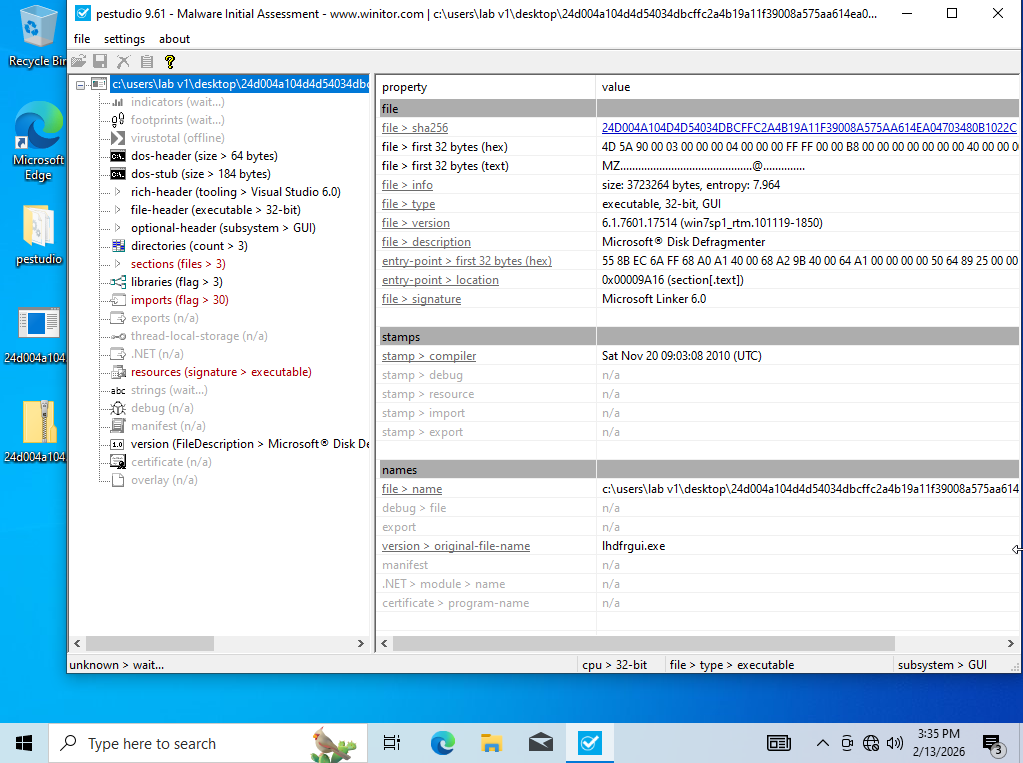Click the version 1.0 node icon

click(x=117, y=444)
